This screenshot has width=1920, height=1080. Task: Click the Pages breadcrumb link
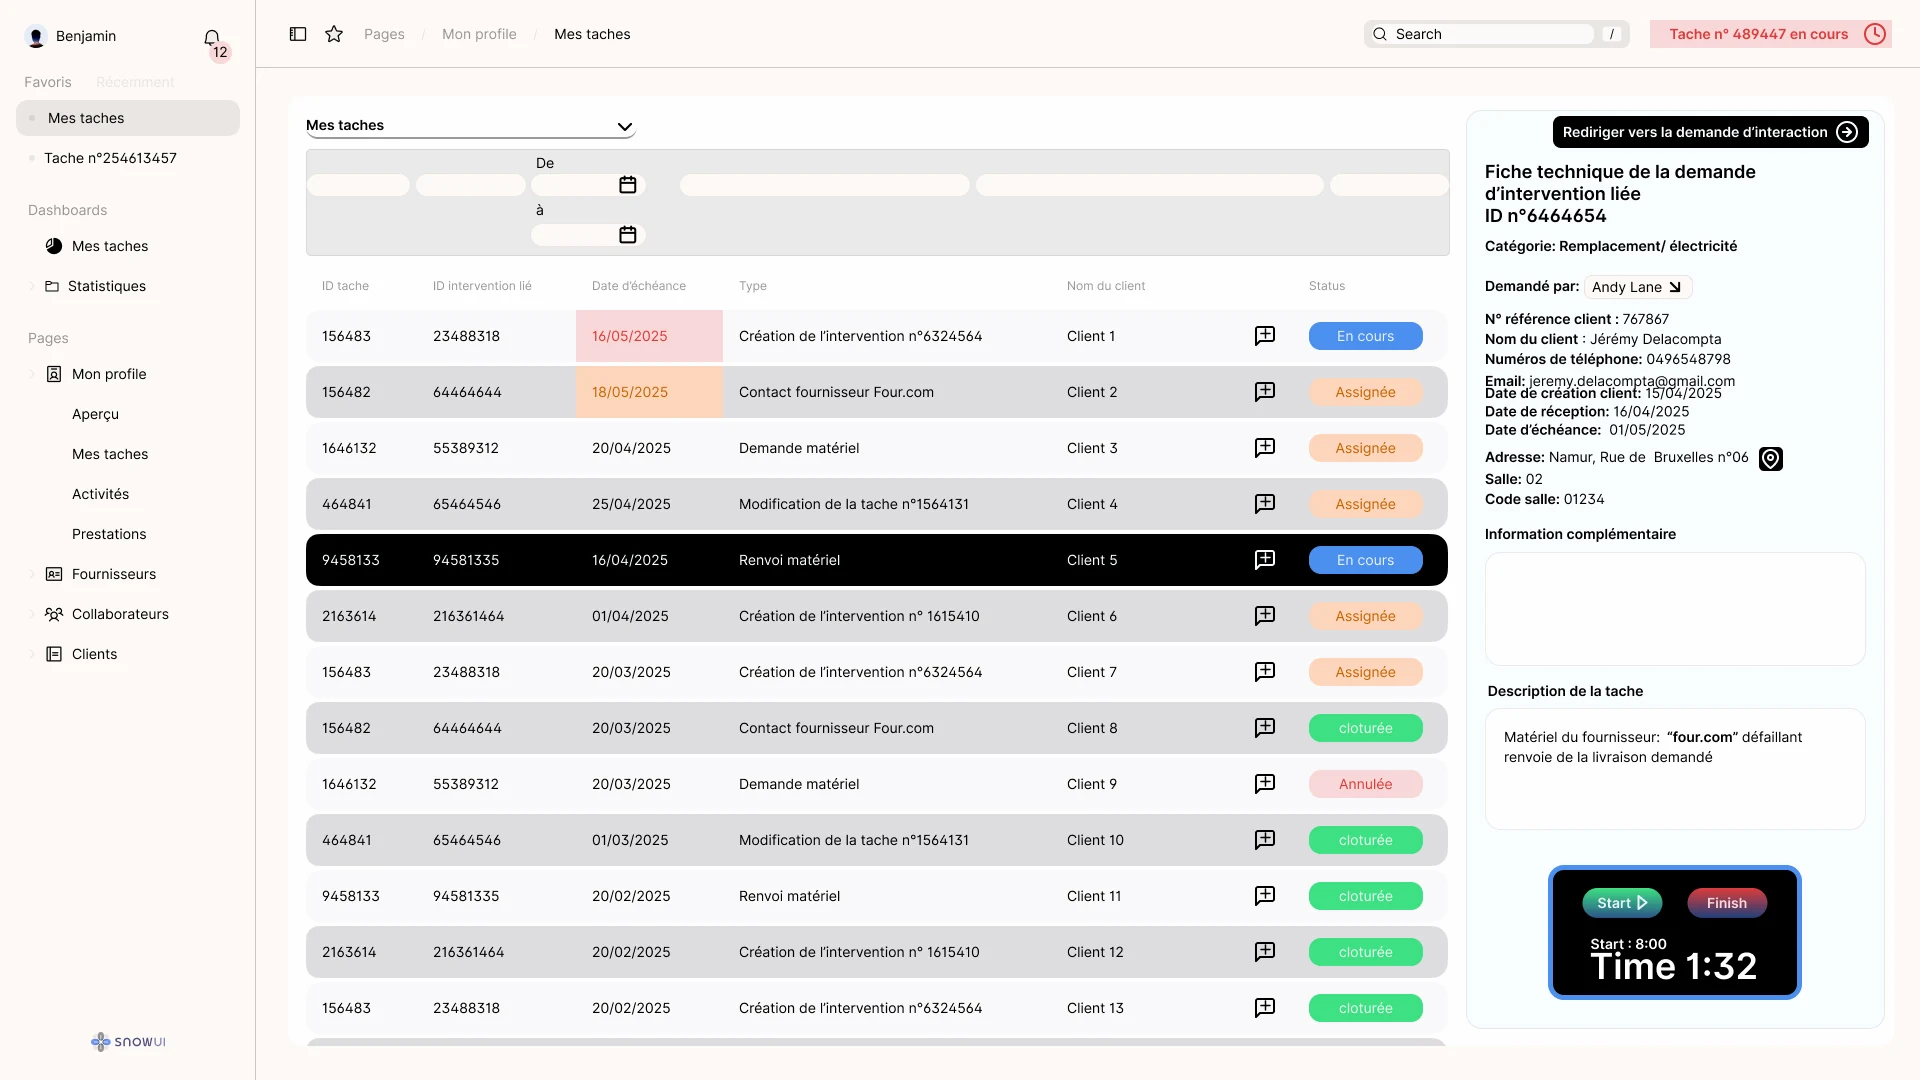pyautogui.click(x=384, y=34)
